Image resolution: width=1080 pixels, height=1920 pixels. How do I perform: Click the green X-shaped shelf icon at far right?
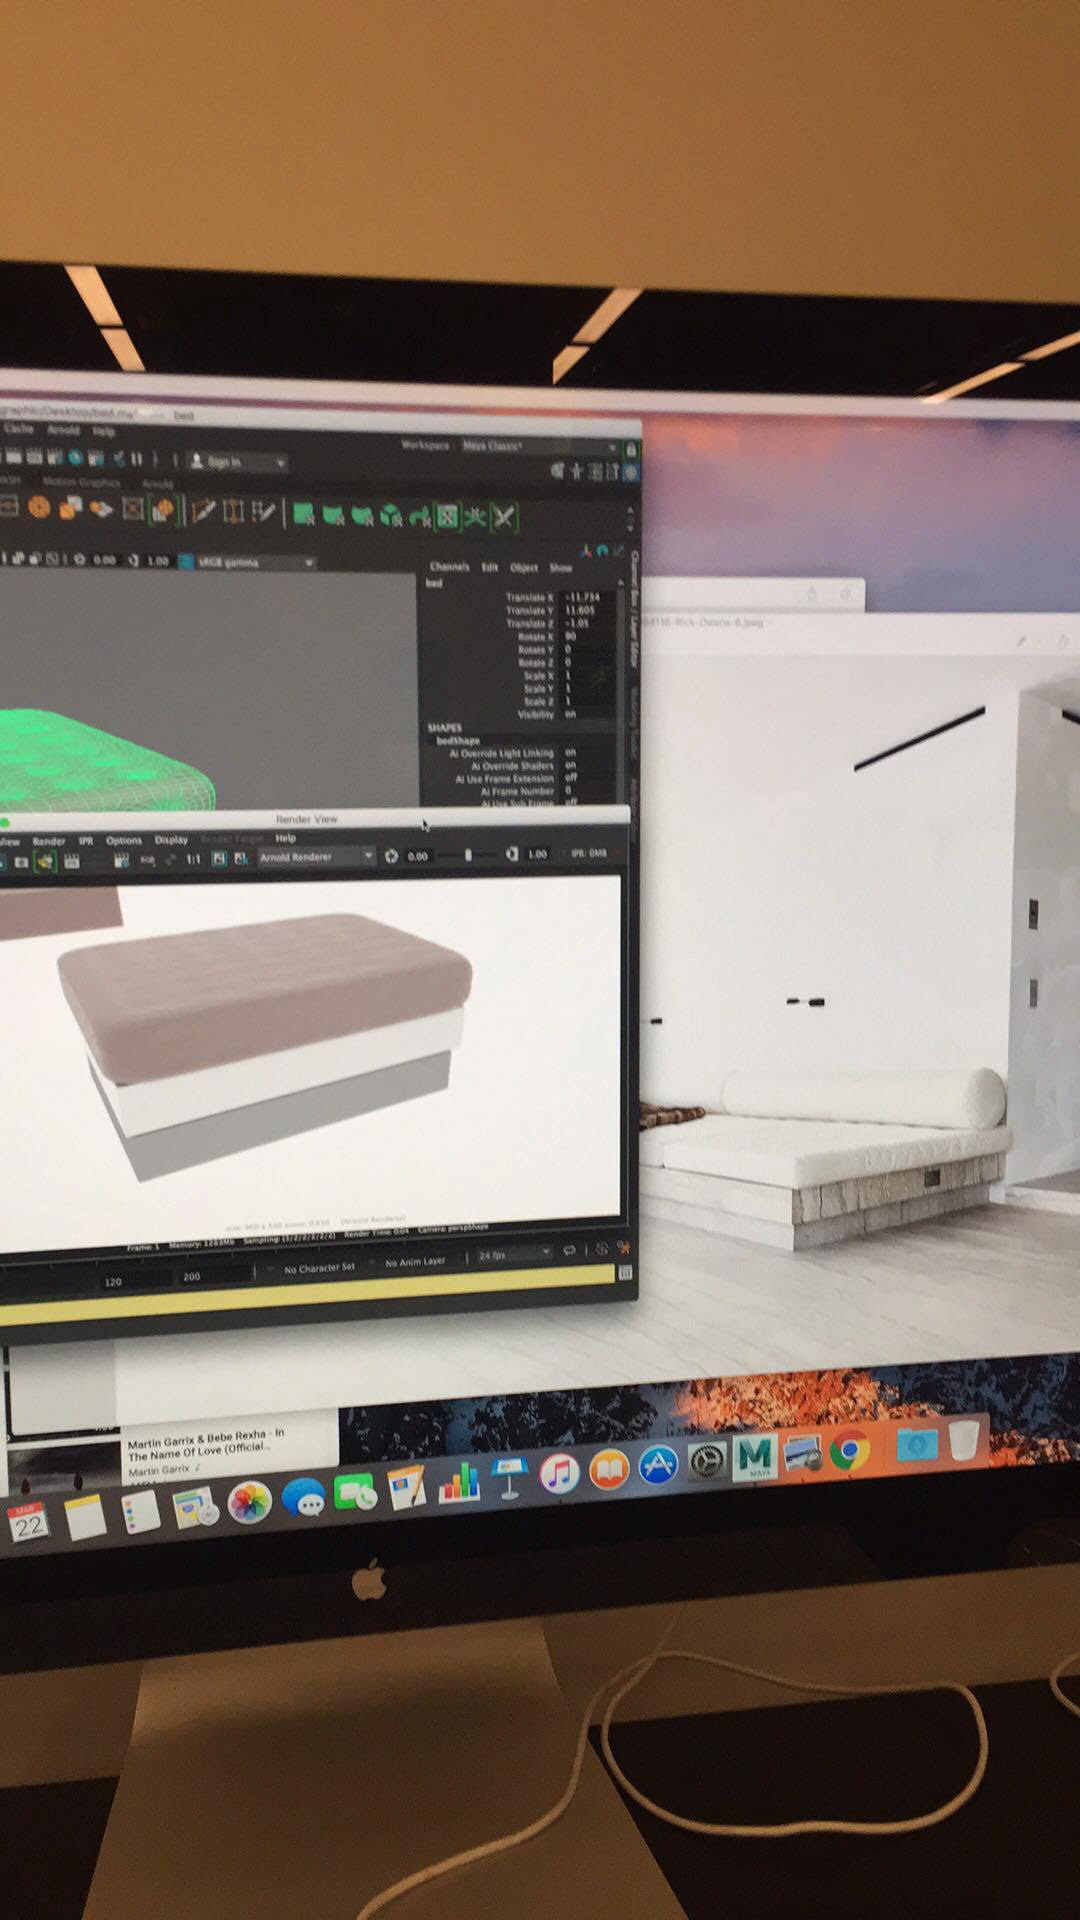click(504, 517)
